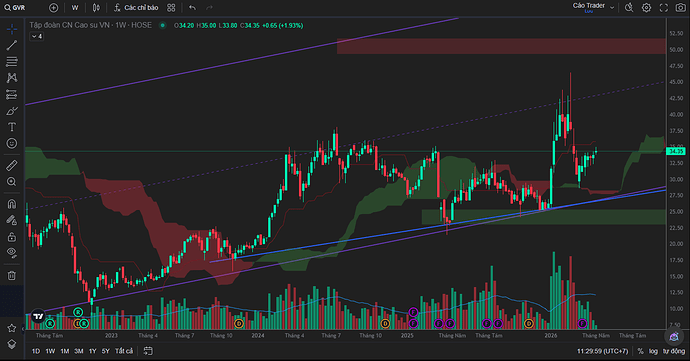The height and width of the screenshot is (361, 690).
Task: Toggle log scale
Action: (x=653, y=351)
